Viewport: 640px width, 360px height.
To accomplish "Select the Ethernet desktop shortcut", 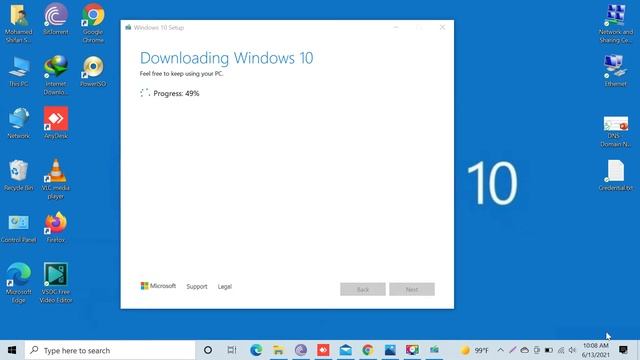I will (616, 71).
